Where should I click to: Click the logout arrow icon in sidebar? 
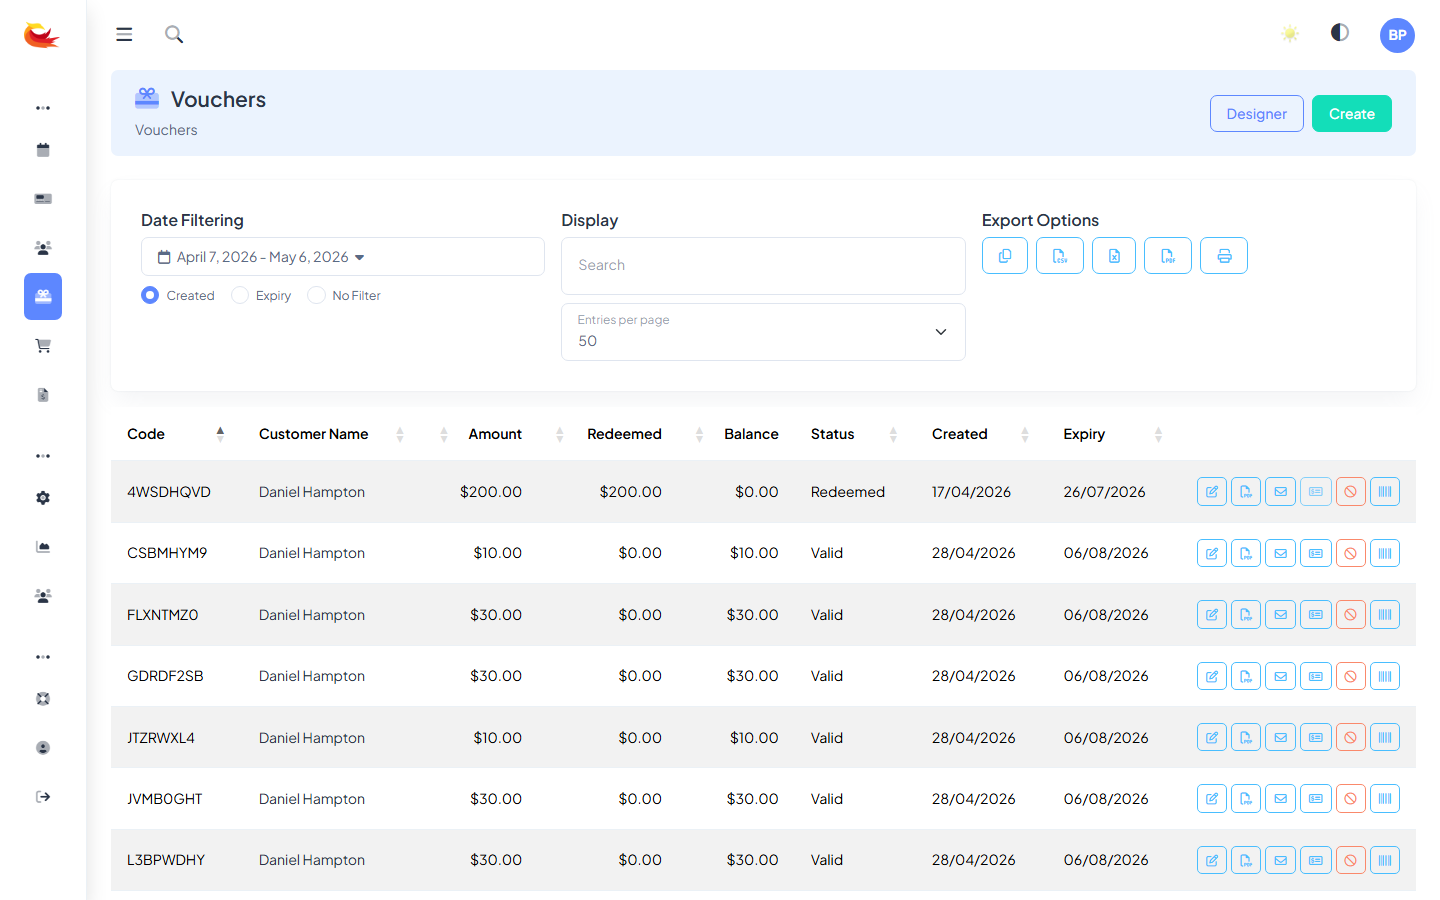[x=43, y=797]
